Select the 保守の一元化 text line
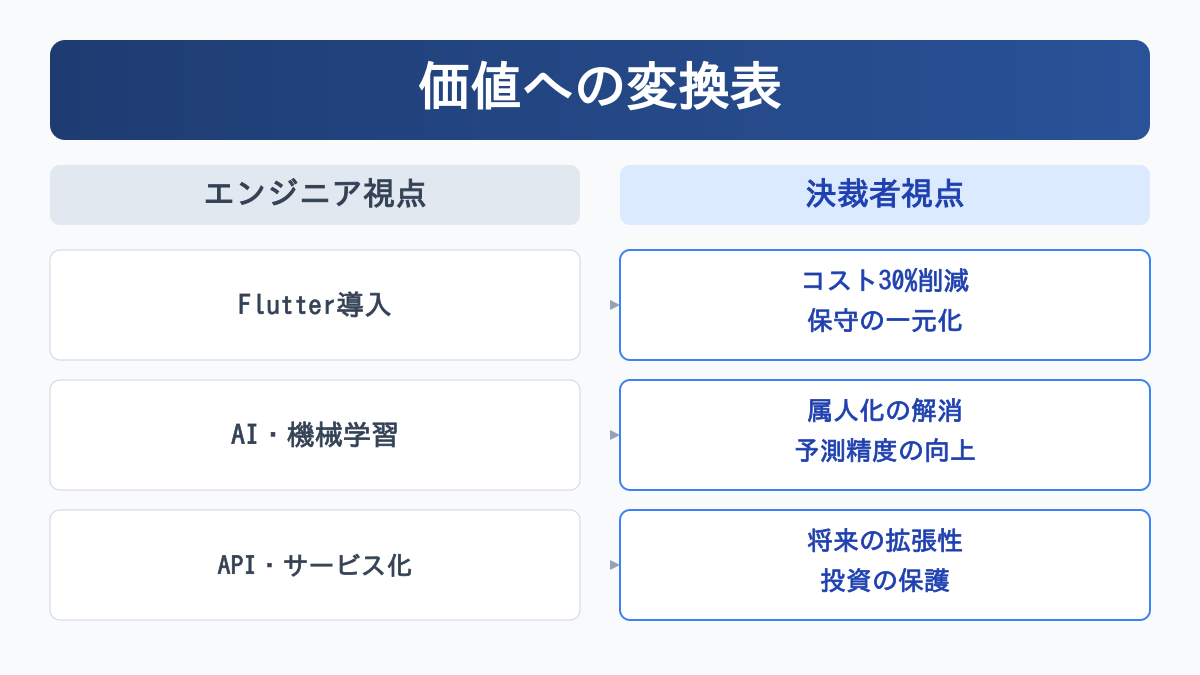Image resolution: width=1200 pixels, height=675 pixels. 884,322
